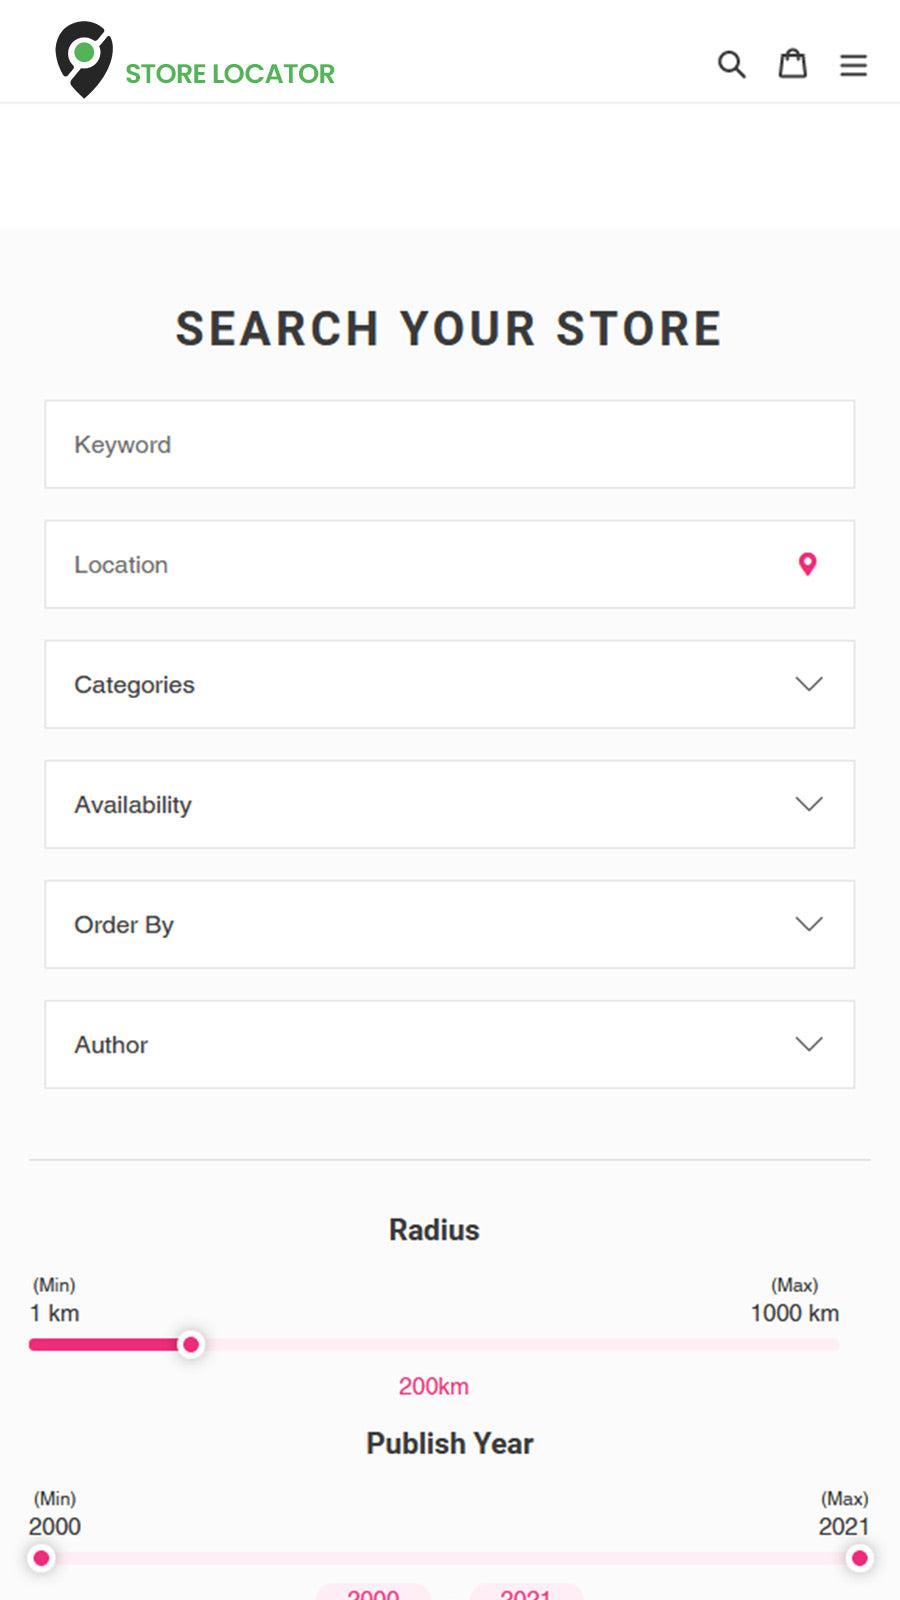Click the search magnifier icon
The width and height of the screenshot is (900, 1600).
click(x=731, y=65)
